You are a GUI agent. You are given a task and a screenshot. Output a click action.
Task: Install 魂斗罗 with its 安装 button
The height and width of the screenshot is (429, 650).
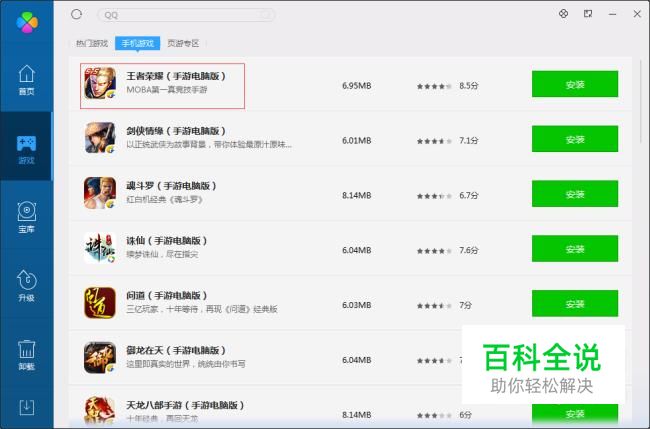[x=575, y=194]
